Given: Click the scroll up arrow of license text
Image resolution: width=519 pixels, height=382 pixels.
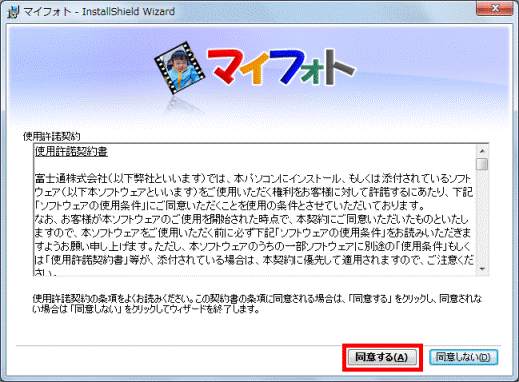Looking at the screenshot, I should (482, 151).
